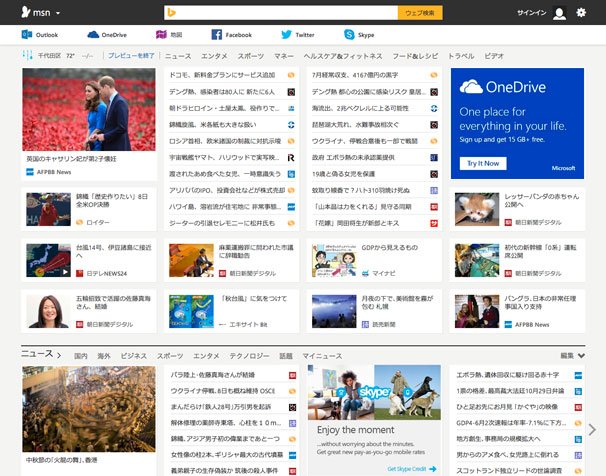Click the R icon beside the ヤマト headline
The image size is (606, 476).
click(x=291, y=158)
